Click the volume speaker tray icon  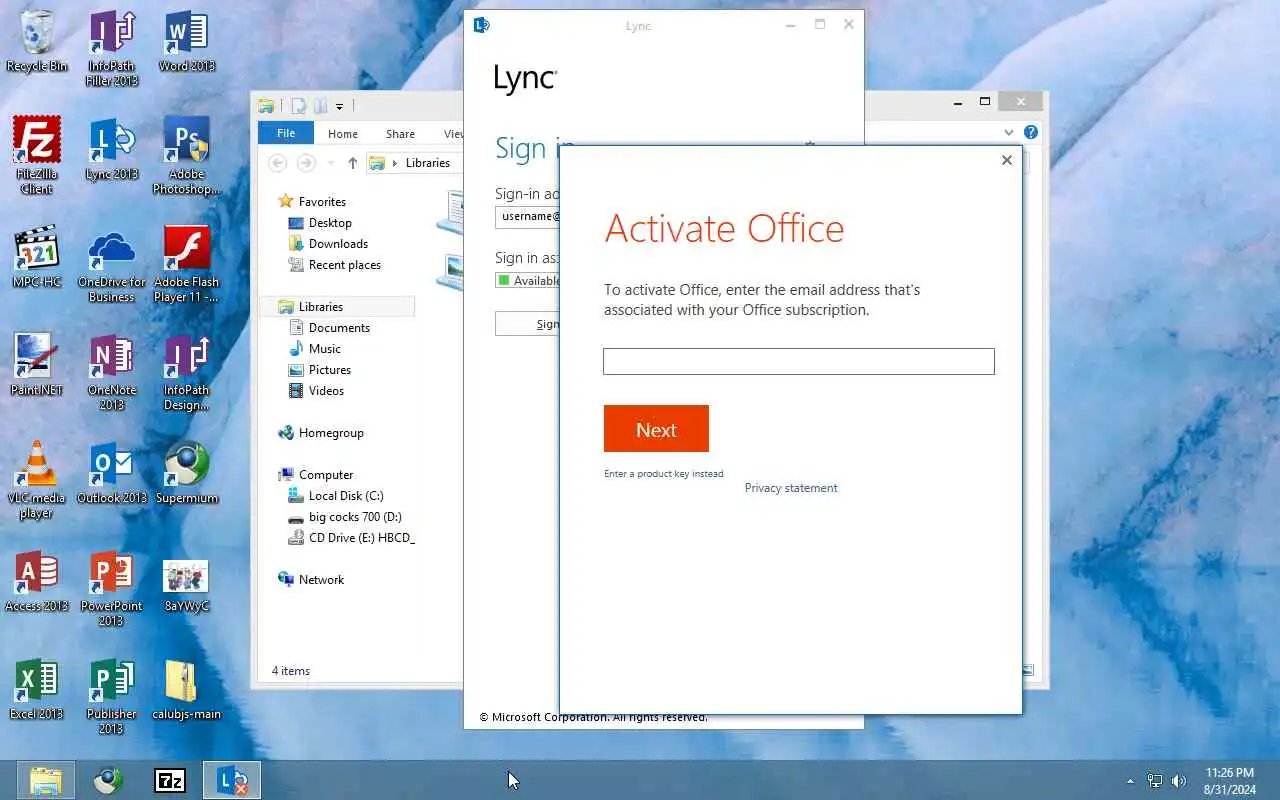pos(1179,781)
